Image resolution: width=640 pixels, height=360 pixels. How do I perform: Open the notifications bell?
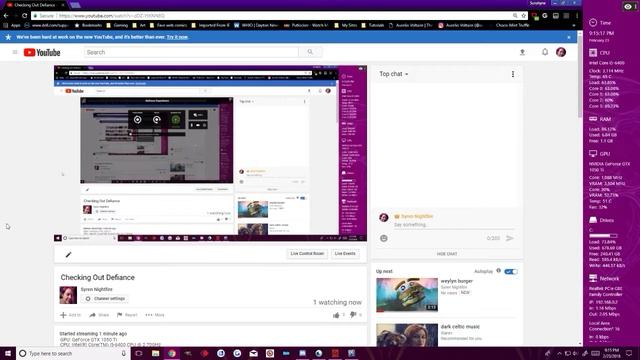coord(545,52)
